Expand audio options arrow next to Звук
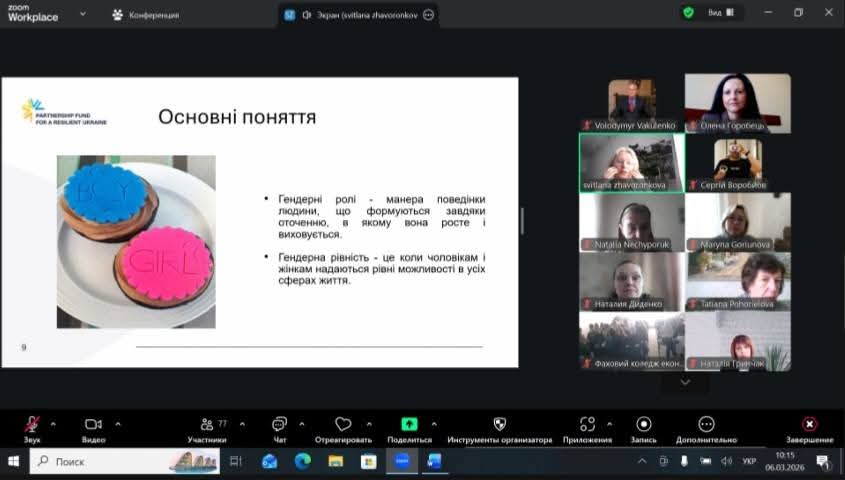 click(53, 423)
